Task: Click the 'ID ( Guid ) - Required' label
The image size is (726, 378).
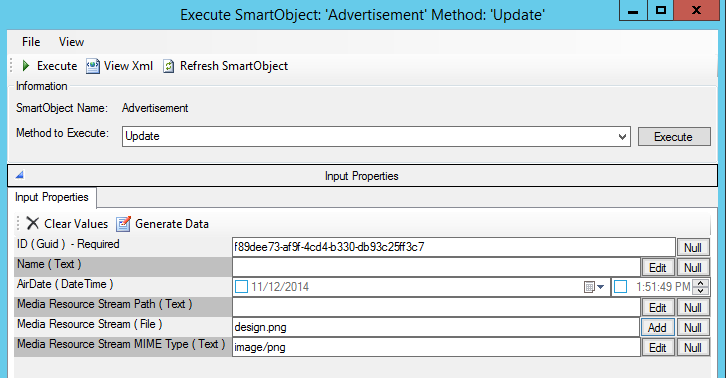Action: click(68, 244)
